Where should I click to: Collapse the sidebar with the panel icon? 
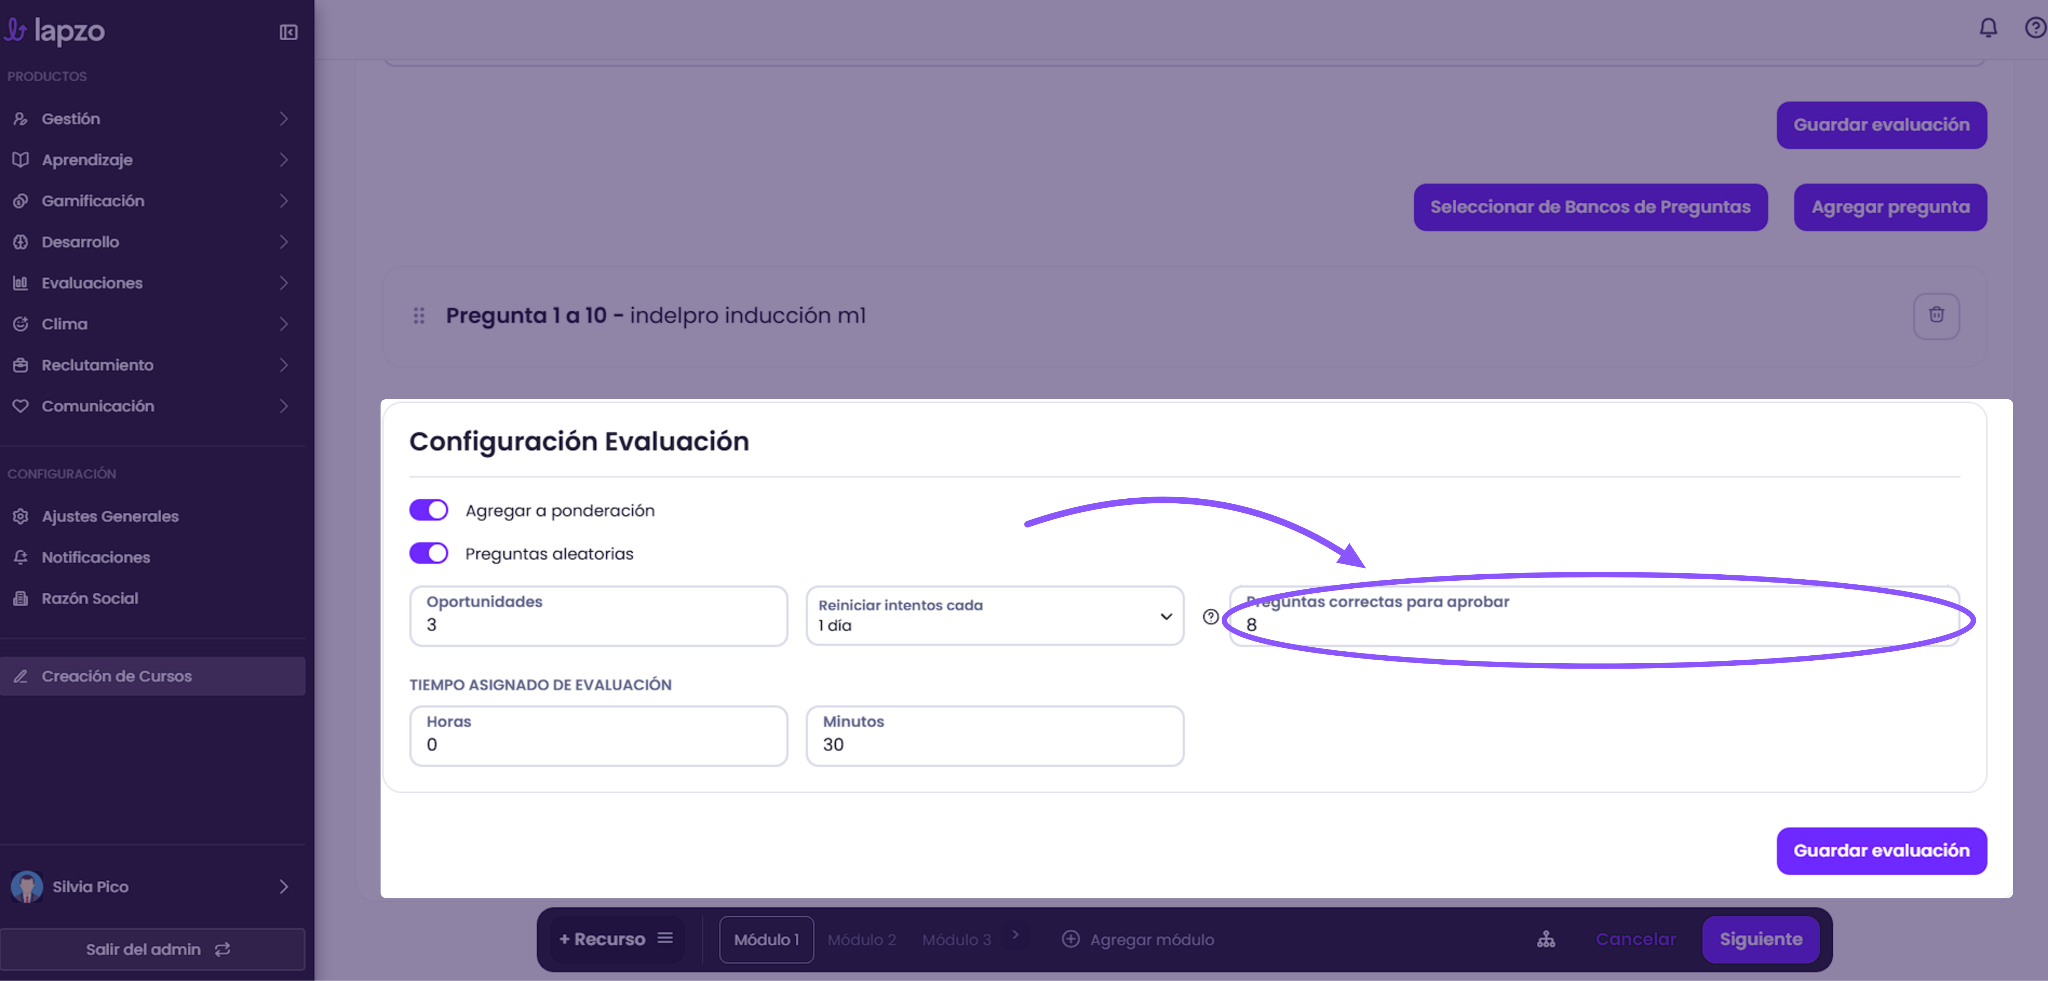tap(288, 32)
